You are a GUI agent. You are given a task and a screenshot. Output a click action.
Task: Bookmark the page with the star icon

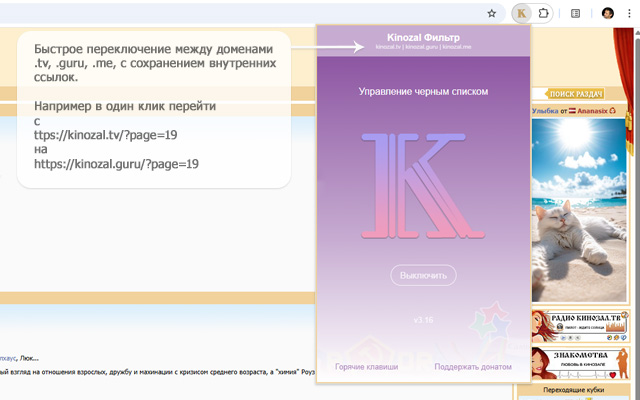pyautogui.click(x=492, y=13)
